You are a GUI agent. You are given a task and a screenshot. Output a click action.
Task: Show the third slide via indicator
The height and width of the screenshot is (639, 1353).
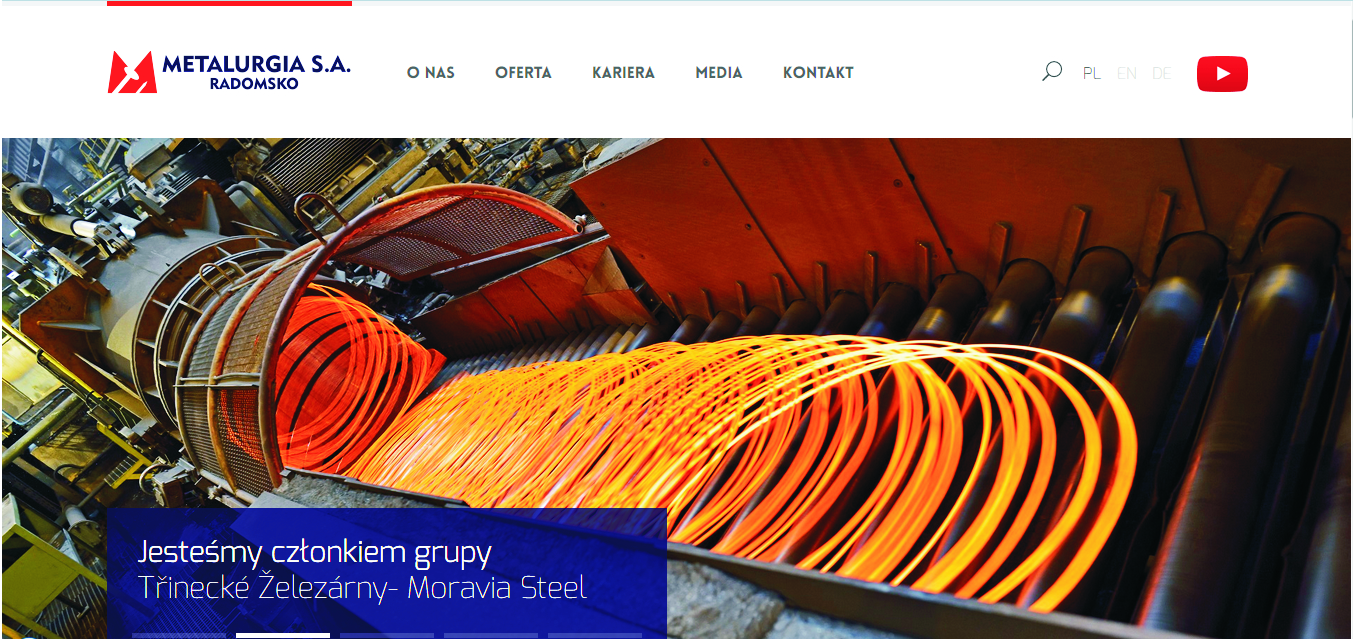pyautogui.click(x=387, y=635)
